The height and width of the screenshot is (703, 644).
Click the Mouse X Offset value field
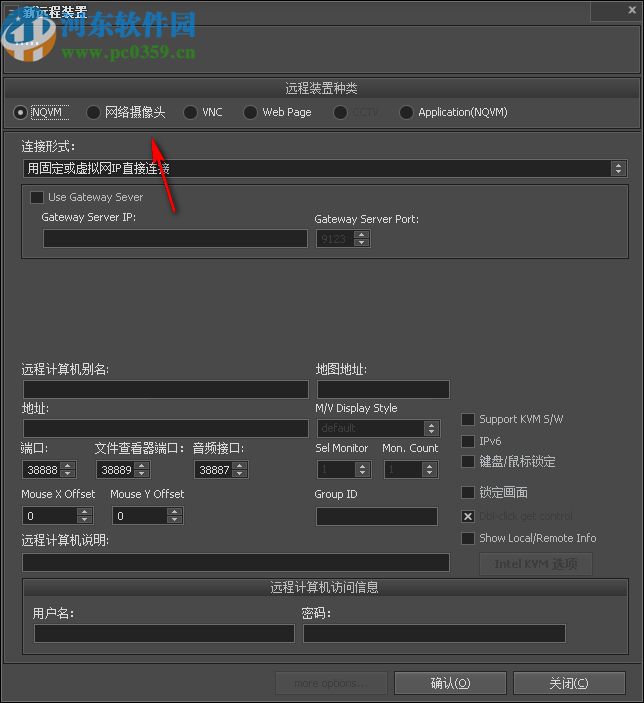coord(50,516)
